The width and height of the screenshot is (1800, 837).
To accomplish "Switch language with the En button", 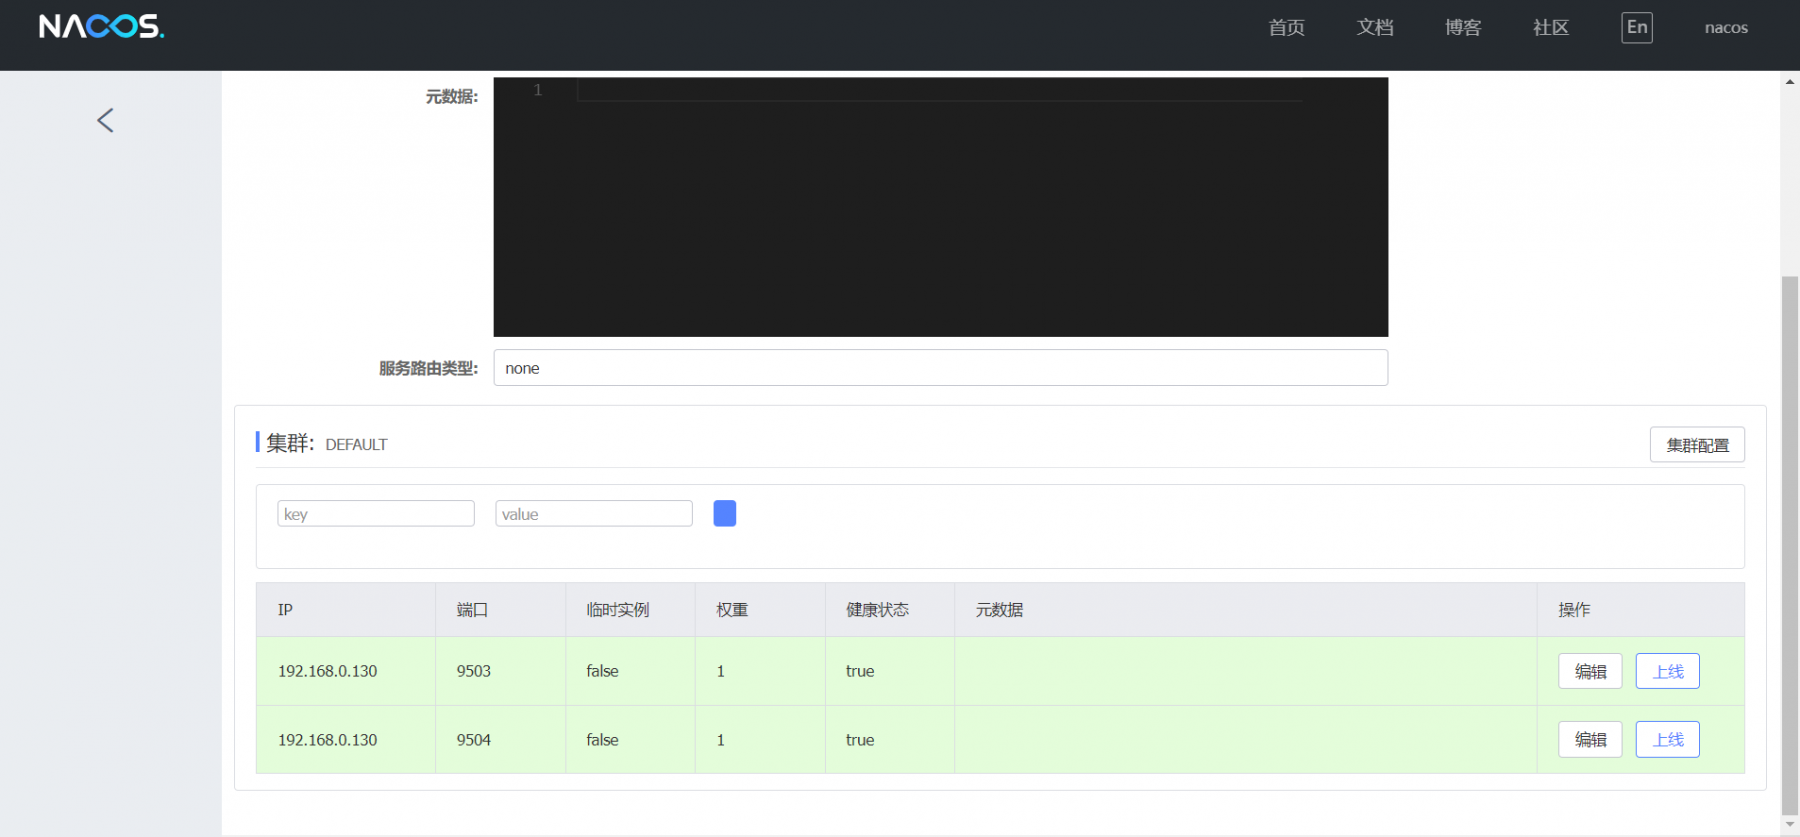I will [x=1637, y=28].
